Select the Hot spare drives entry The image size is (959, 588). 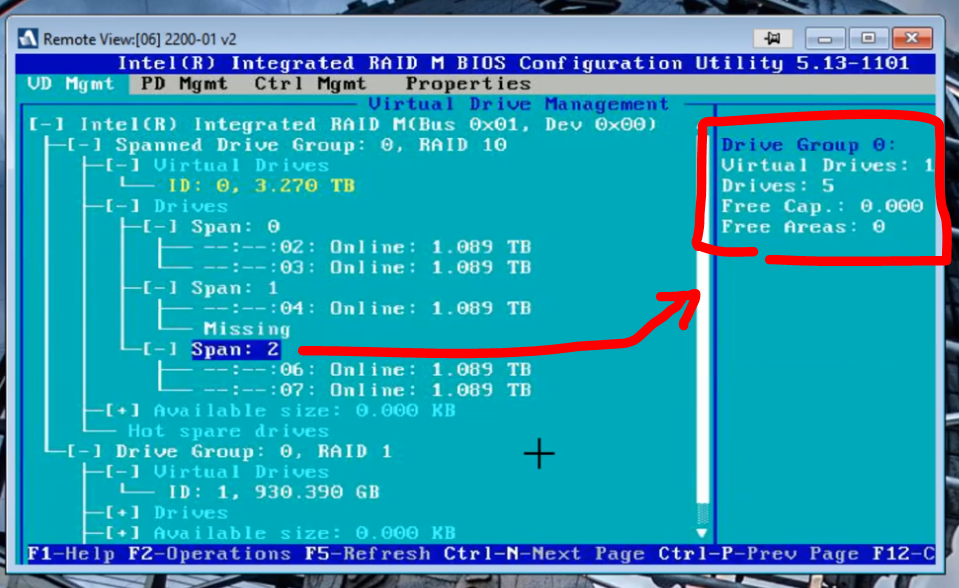228,431
